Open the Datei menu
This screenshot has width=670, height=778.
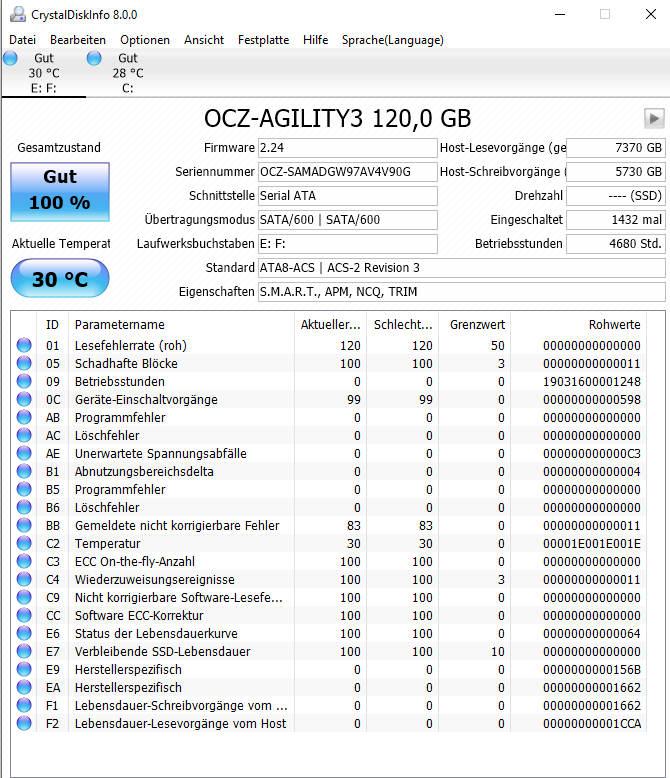(22, 40)
